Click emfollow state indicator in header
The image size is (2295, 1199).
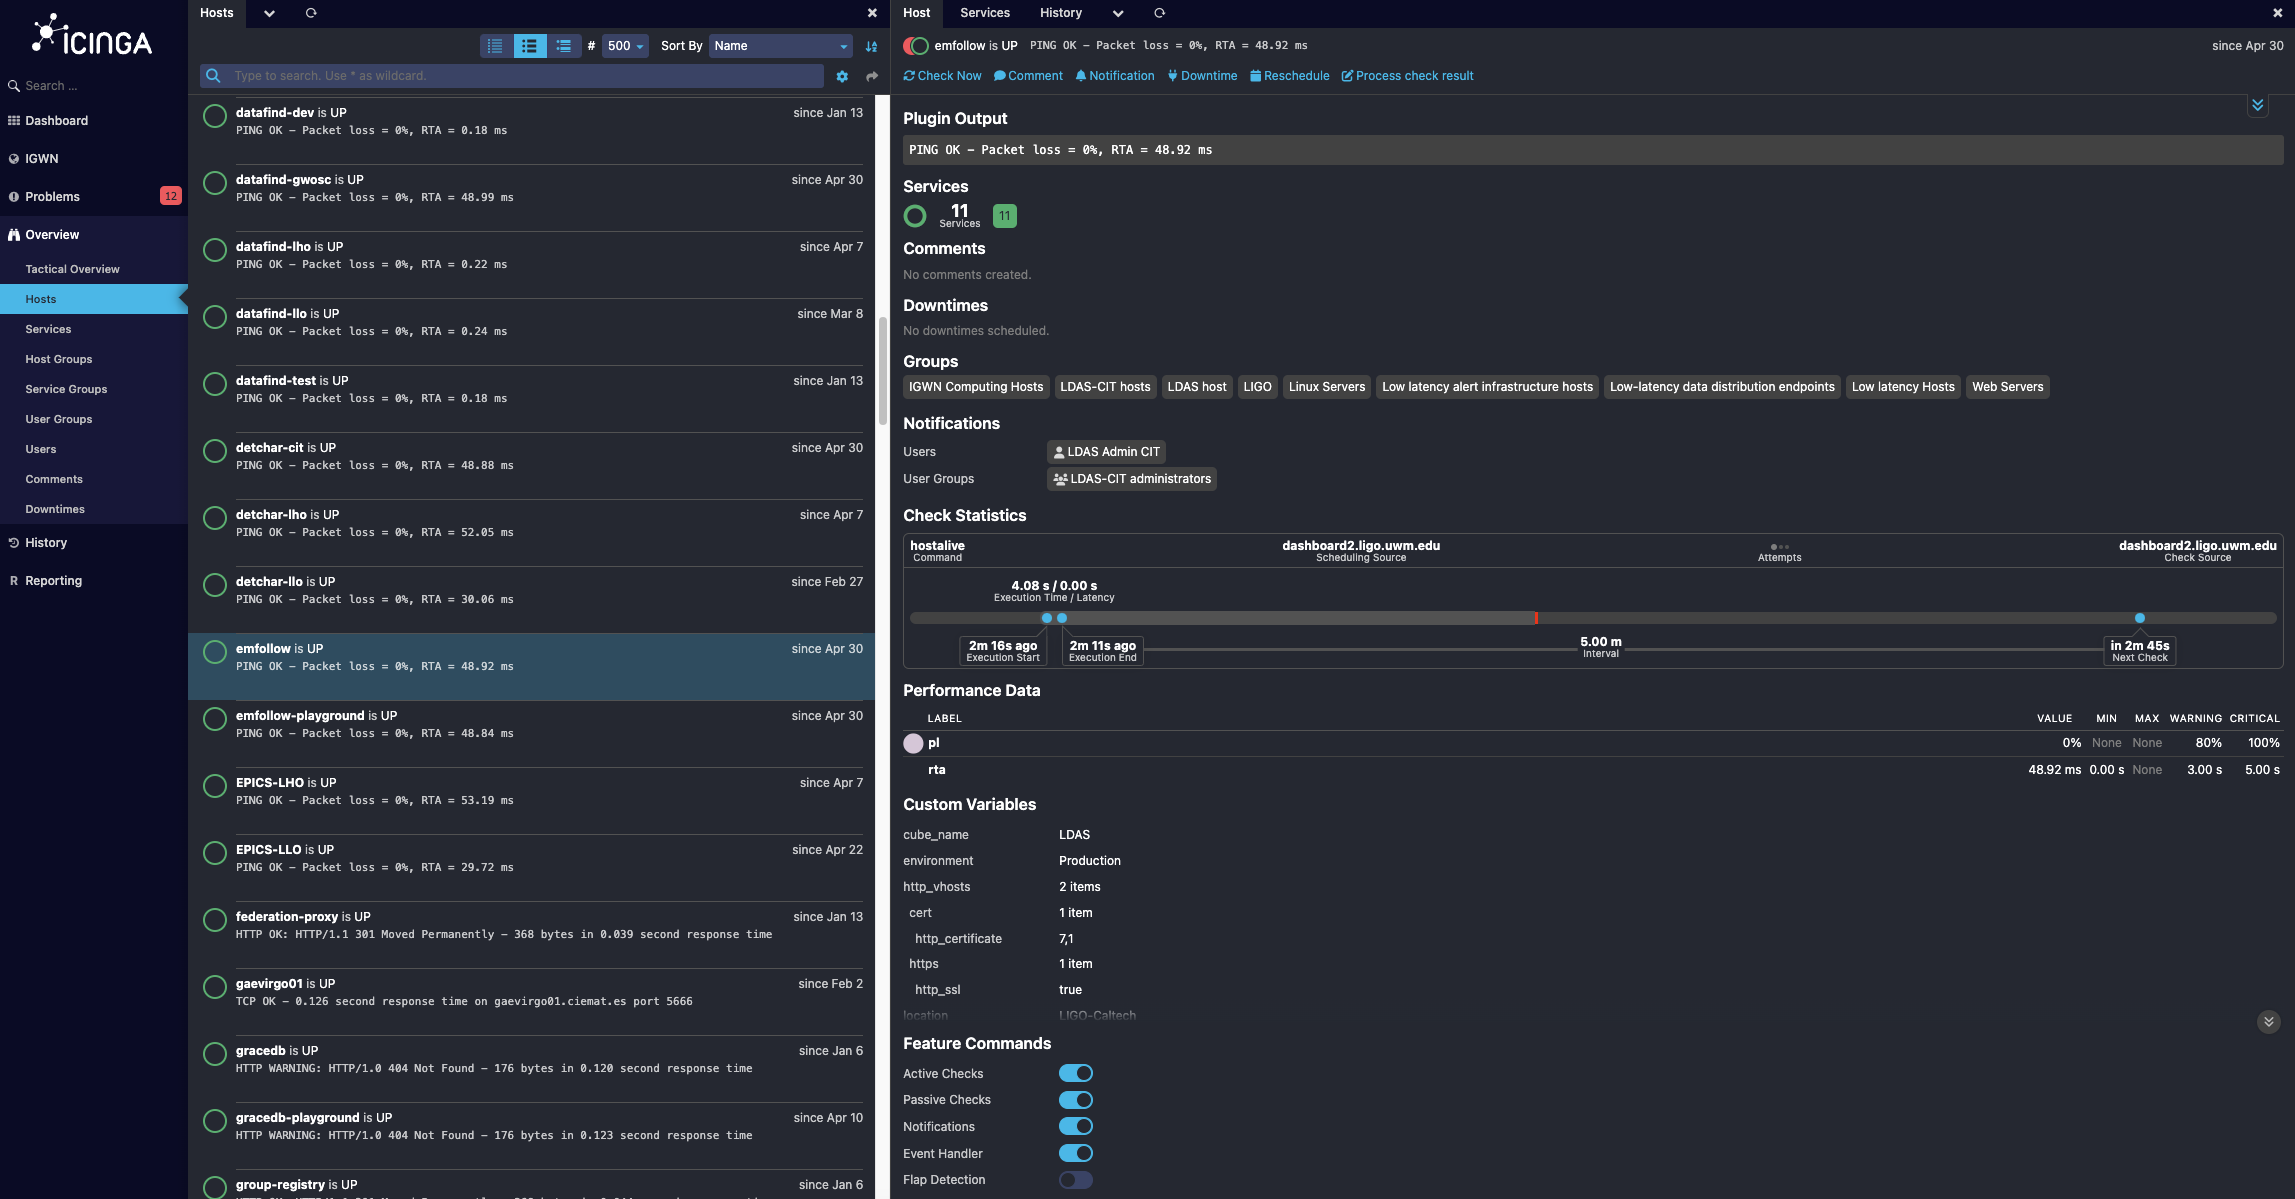(x=915, y=46)
